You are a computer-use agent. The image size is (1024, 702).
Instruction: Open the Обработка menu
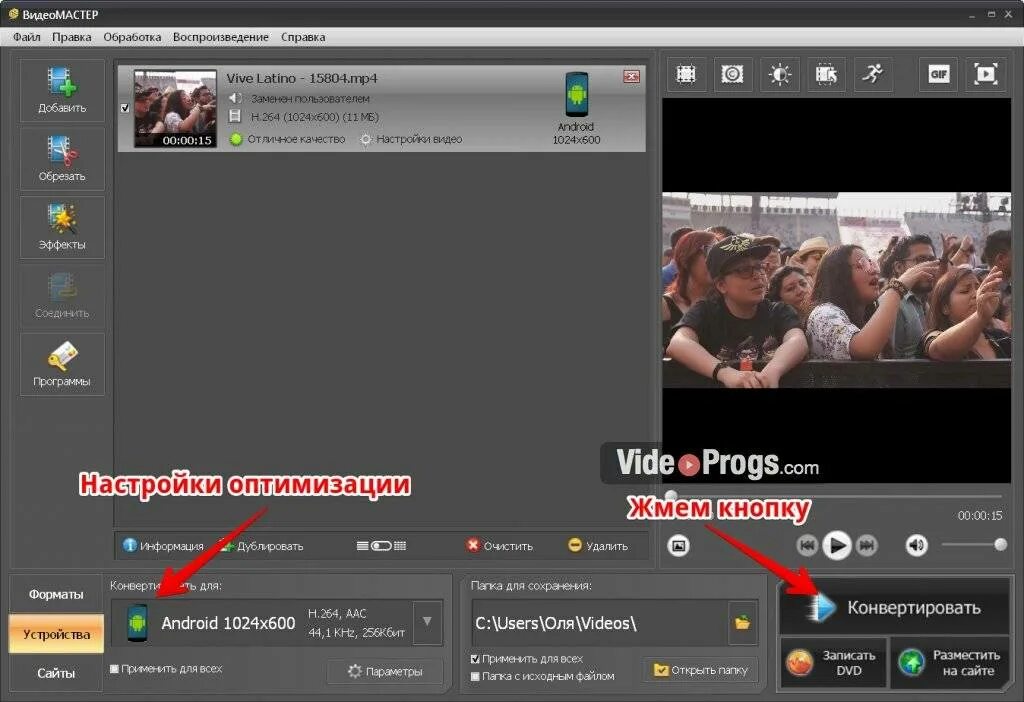click(133, 37)
